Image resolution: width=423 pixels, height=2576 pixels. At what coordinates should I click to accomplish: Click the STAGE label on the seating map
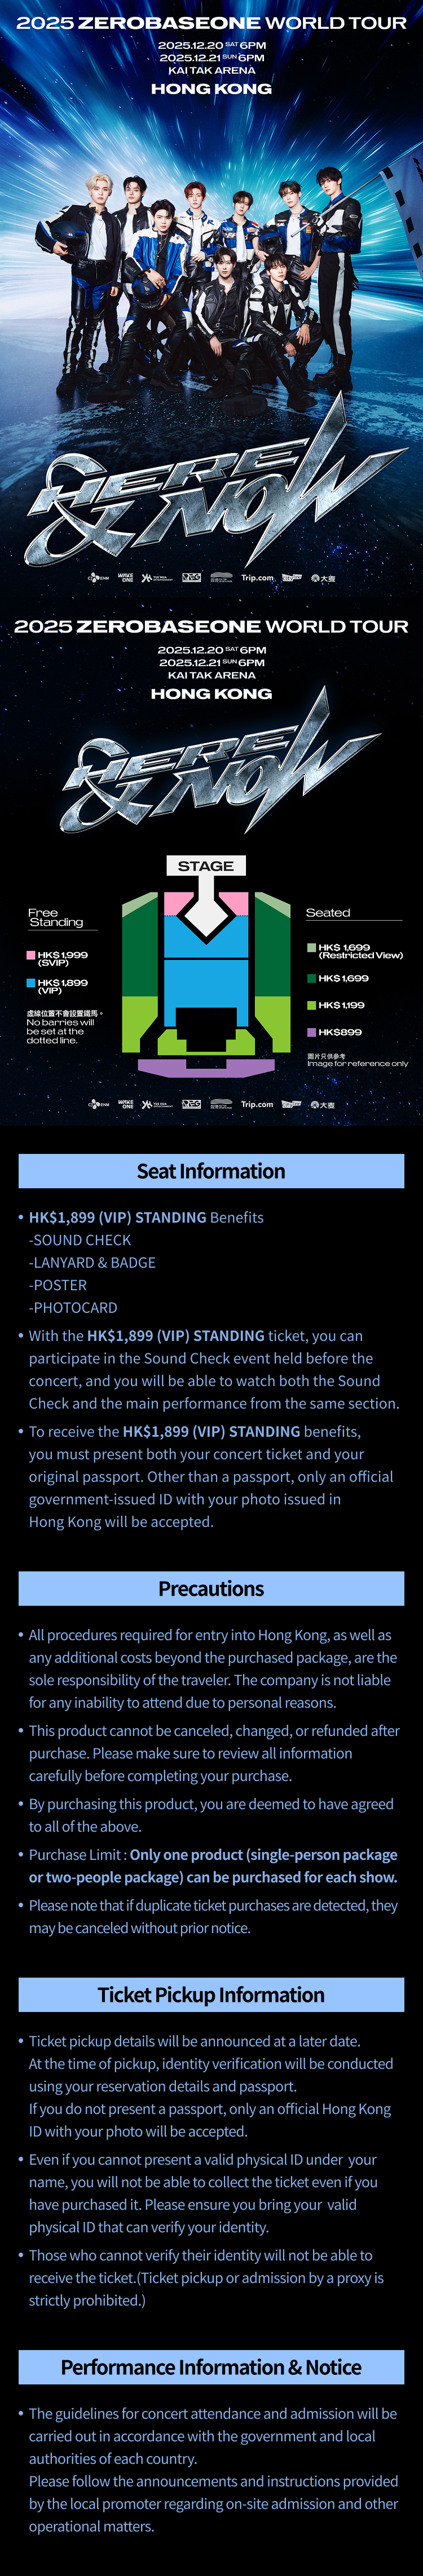pyautogui.click(x=206, y=866)
